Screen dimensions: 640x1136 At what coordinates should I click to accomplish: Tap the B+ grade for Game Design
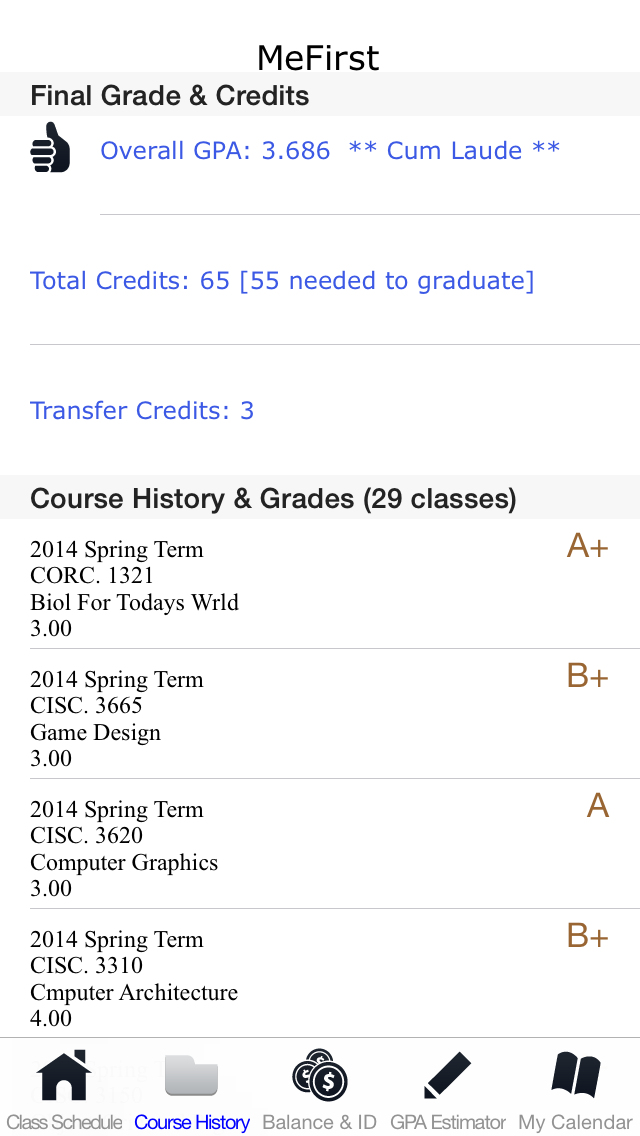[x=587, y=676]
